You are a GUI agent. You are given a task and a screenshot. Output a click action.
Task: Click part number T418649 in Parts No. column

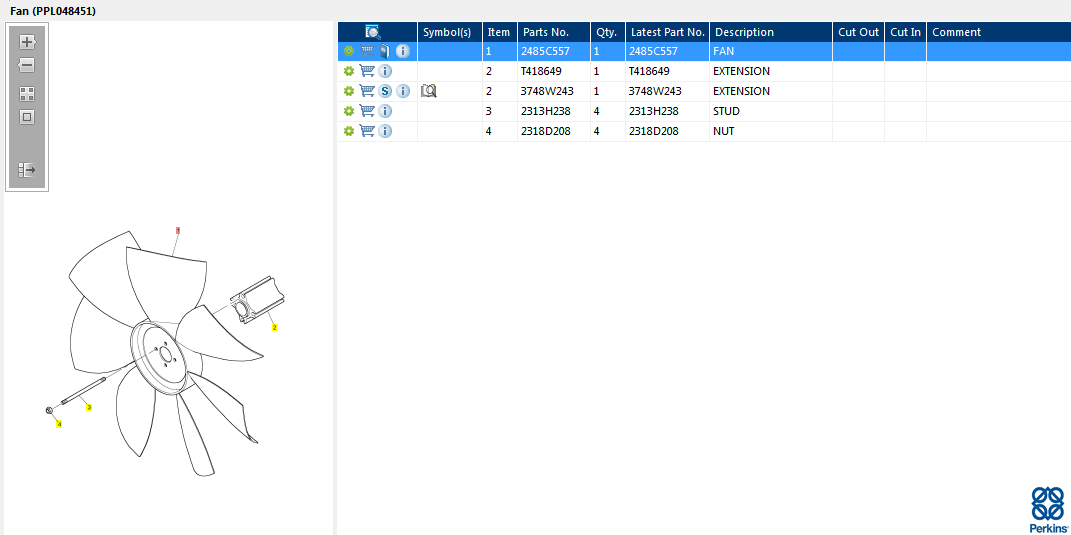(541, 71)
